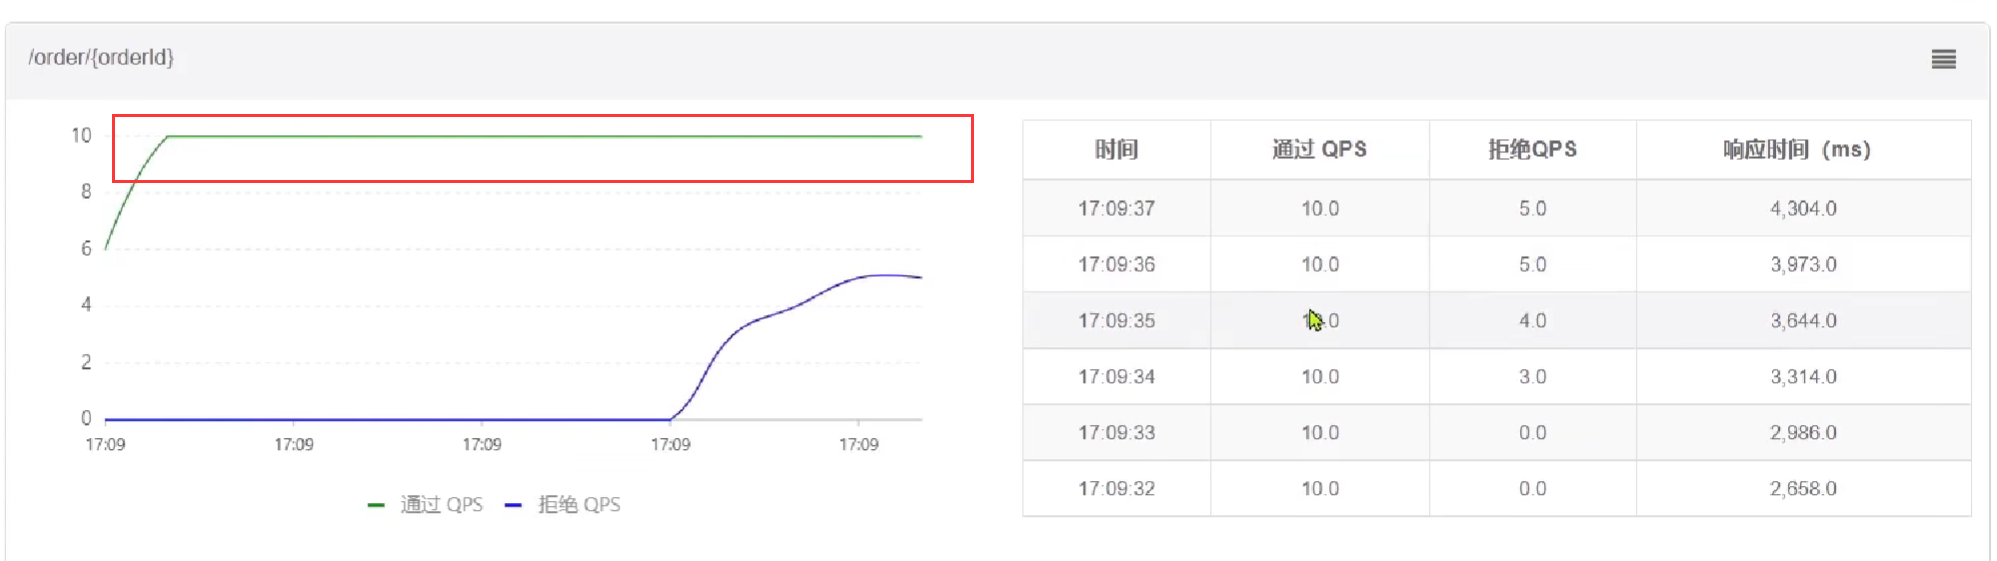Click the 4,304.0 response time value
This screenshot has width=1997, height=561.
pos(1803,209)
